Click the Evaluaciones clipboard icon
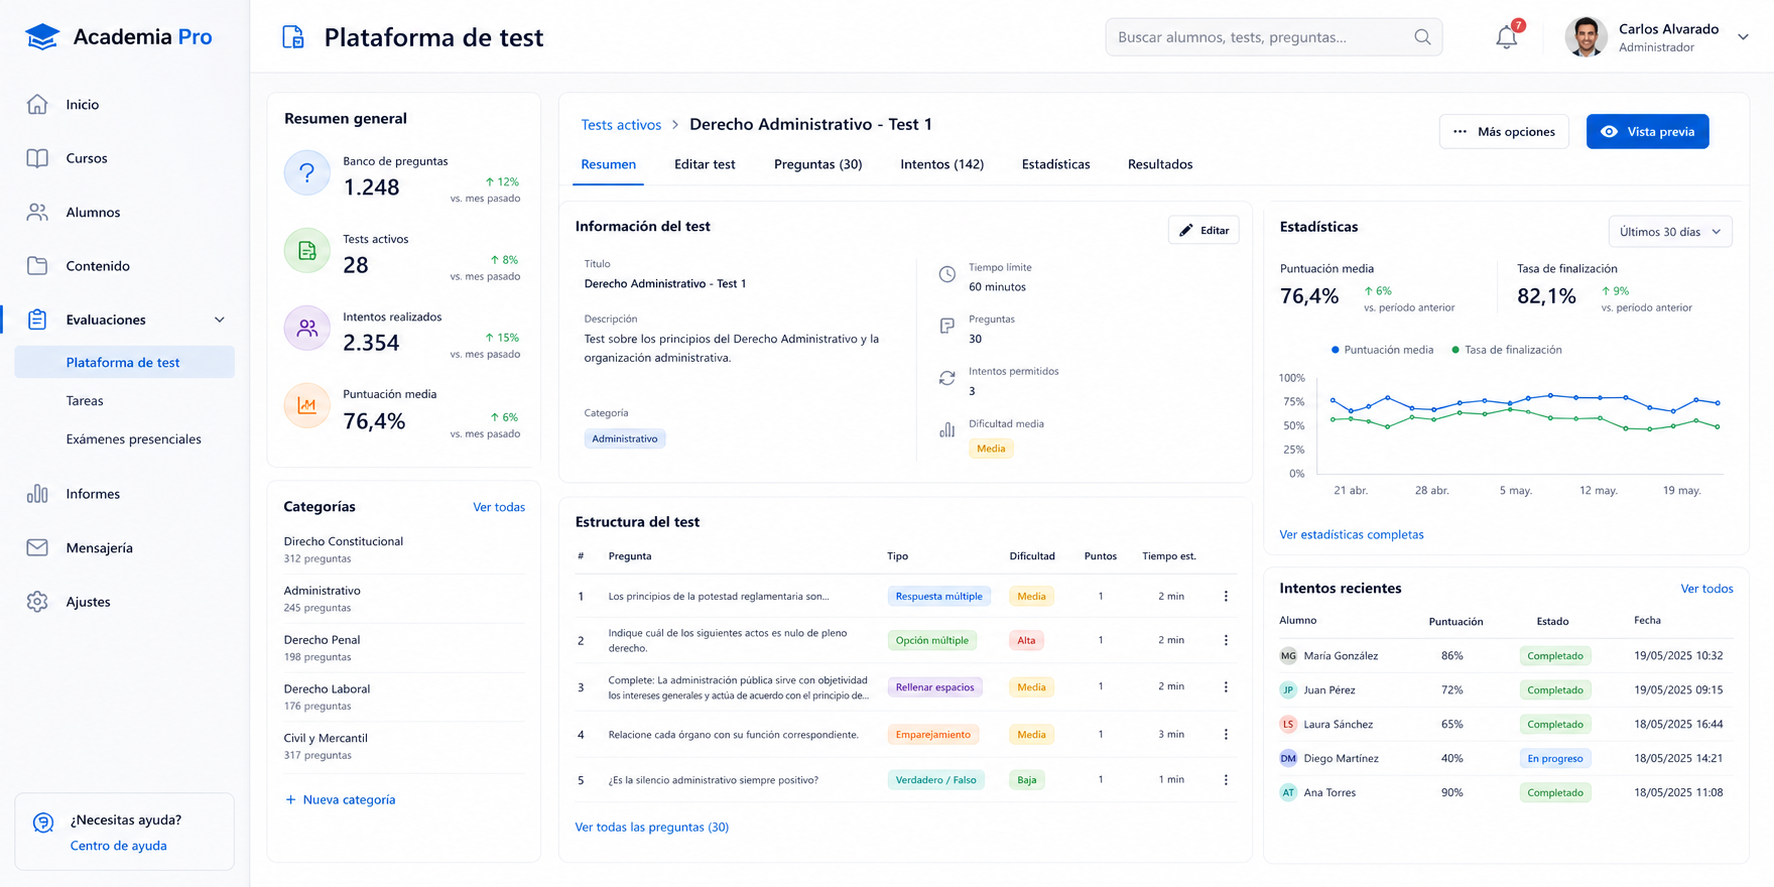 [x=37, y=320]
